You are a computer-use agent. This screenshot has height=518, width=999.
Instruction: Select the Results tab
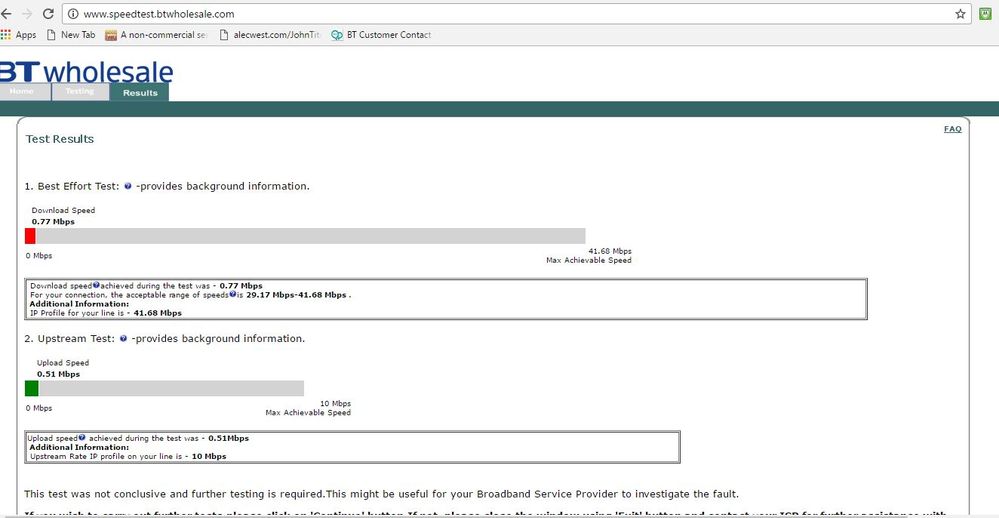coord(140,92)
